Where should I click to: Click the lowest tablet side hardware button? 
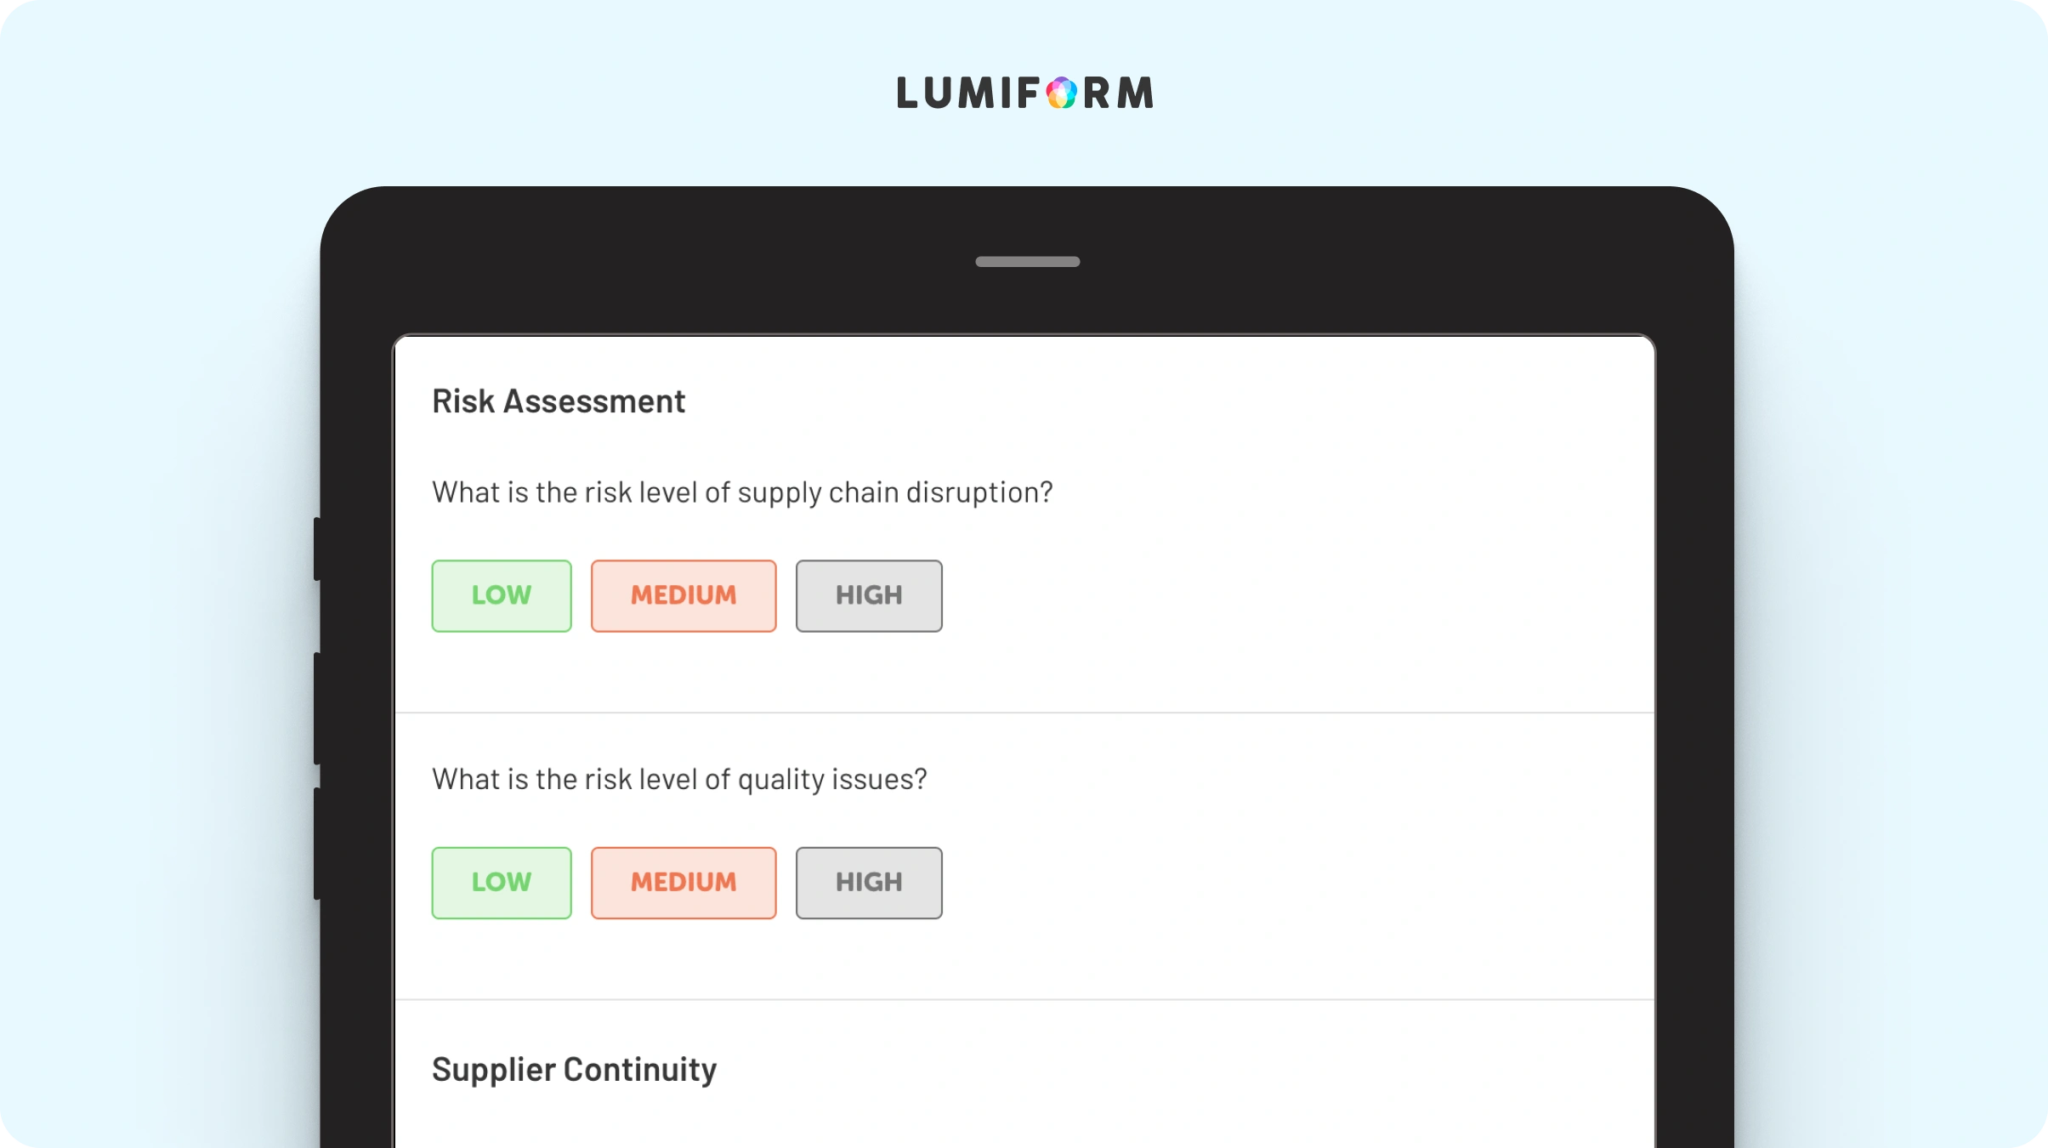(x=317, y=843)
